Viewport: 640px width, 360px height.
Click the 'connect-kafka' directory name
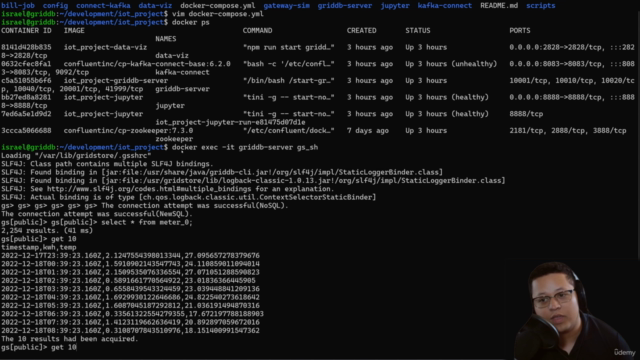tap(103, 6)
